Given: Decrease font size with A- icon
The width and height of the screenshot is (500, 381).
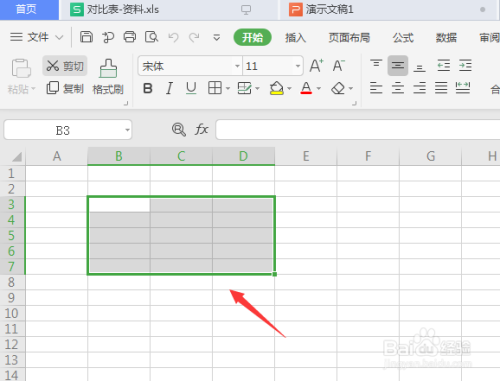Looking at the screenshot, I should 338,66.
